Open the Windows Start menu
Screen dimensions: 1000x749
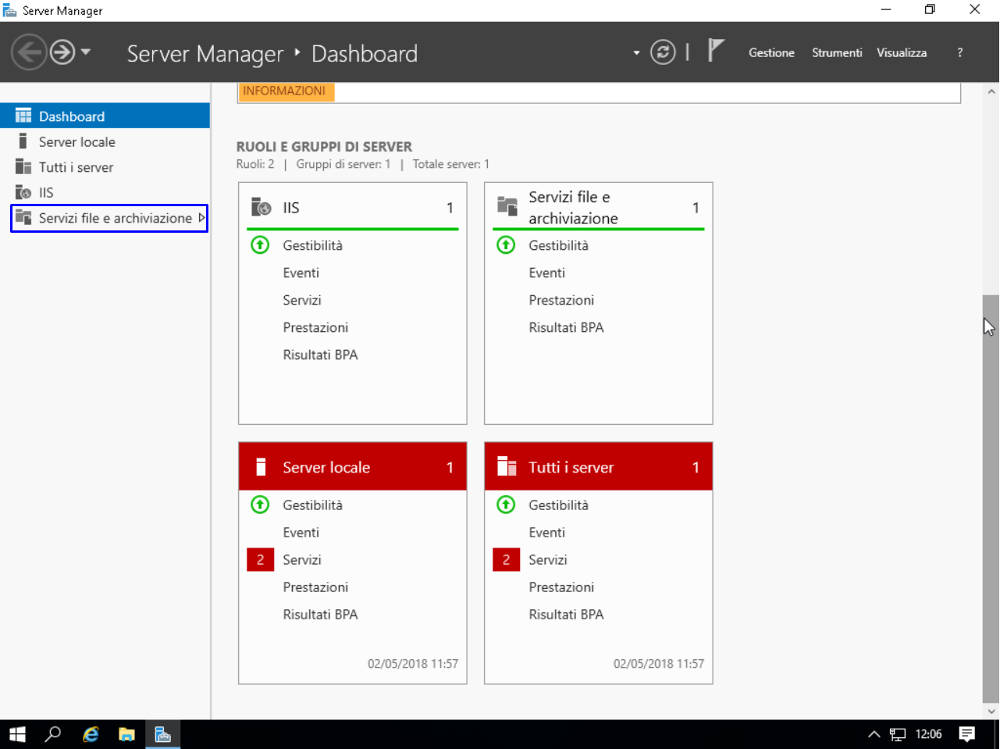[x=17, y=734]
